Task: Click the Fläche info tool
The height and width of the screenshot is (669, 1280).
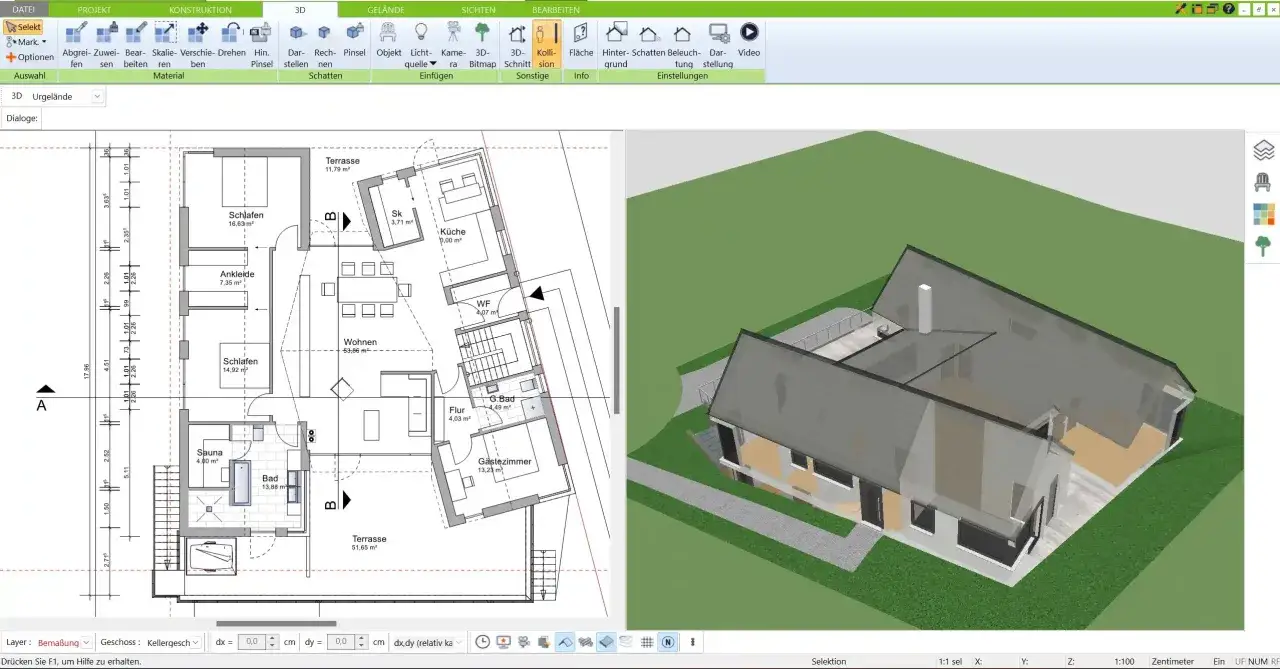Action: point(581,40)
